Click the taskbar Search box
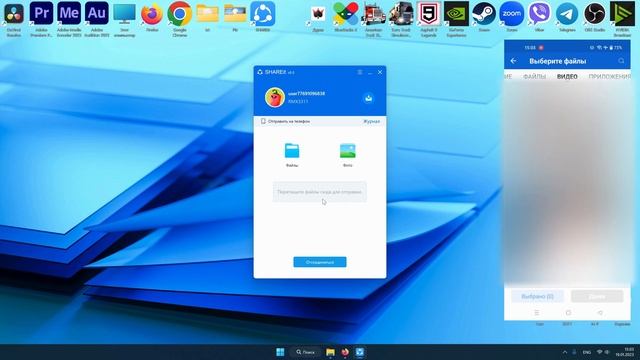Screen dimensions: 640x360 (x=306, y=352)
